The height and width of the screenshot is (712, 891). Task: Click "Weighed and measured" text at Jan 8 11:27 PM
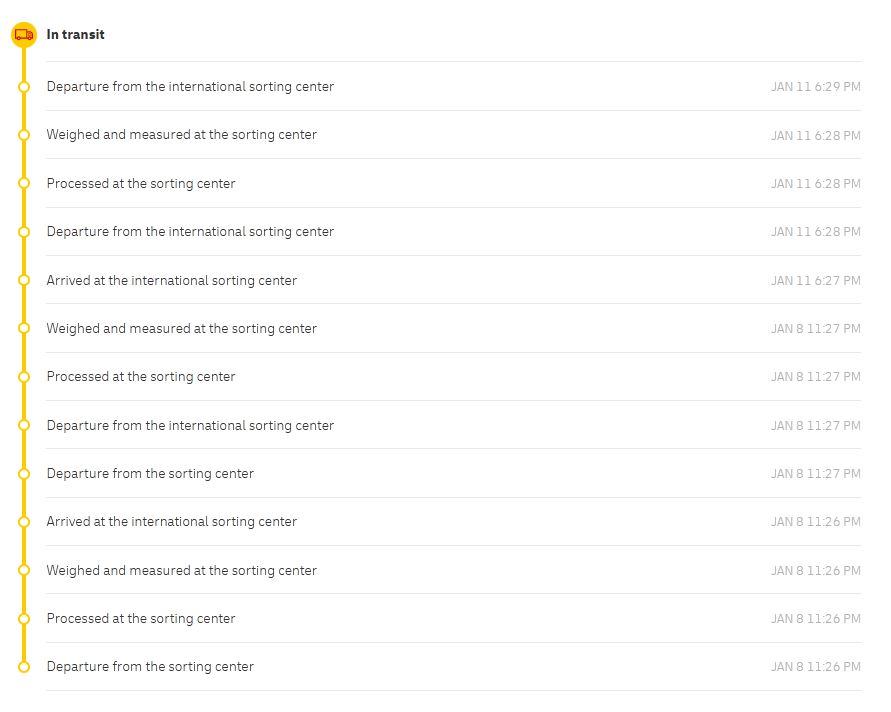[181, 329]
